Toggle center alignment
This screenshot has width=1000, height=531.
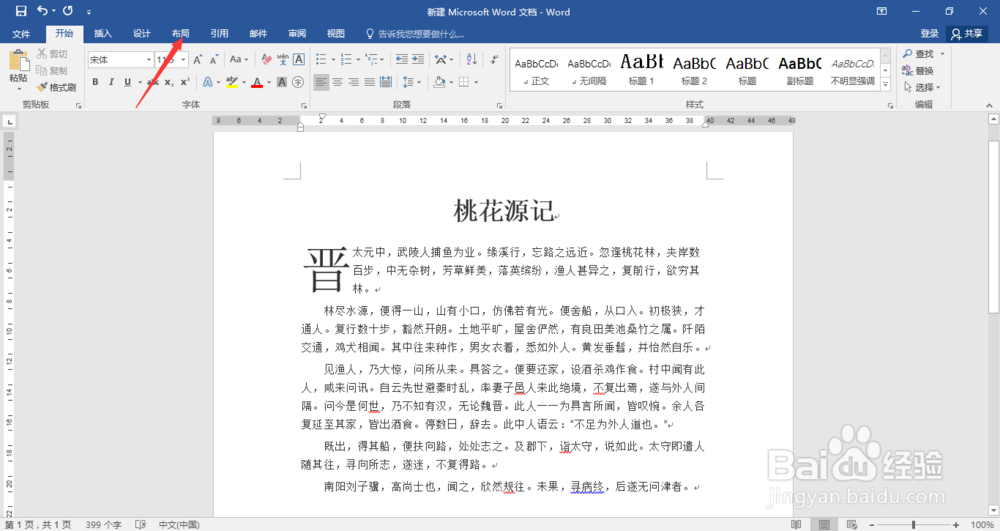coord(337,82)
